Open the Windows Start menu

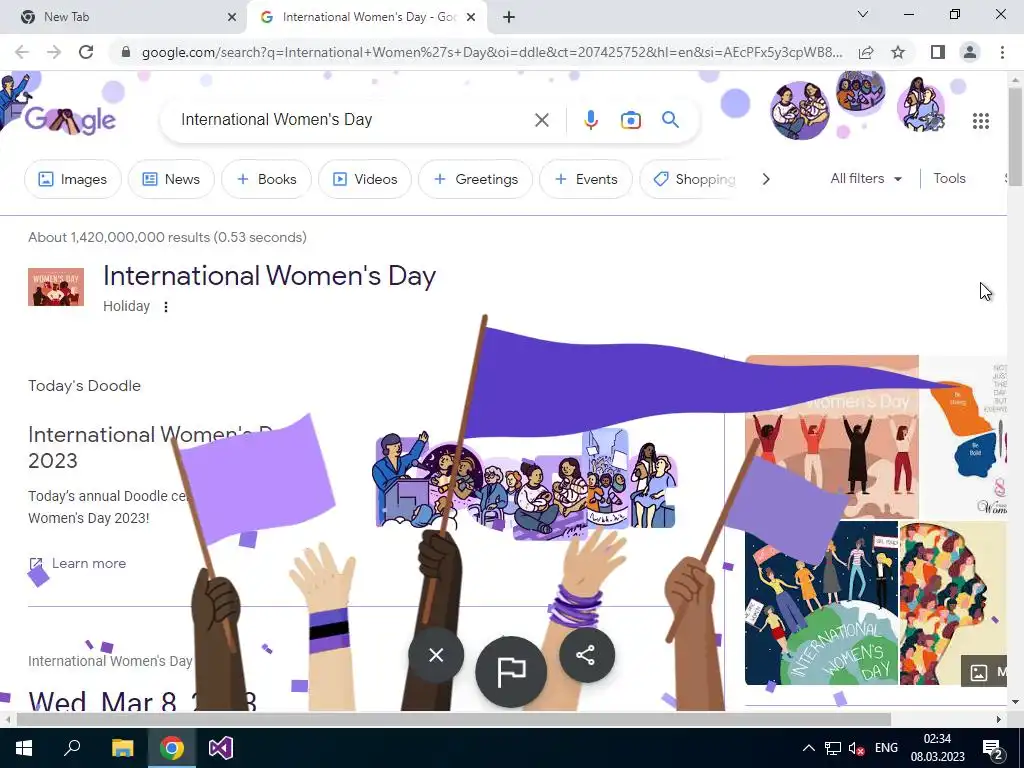coord(24,748)
